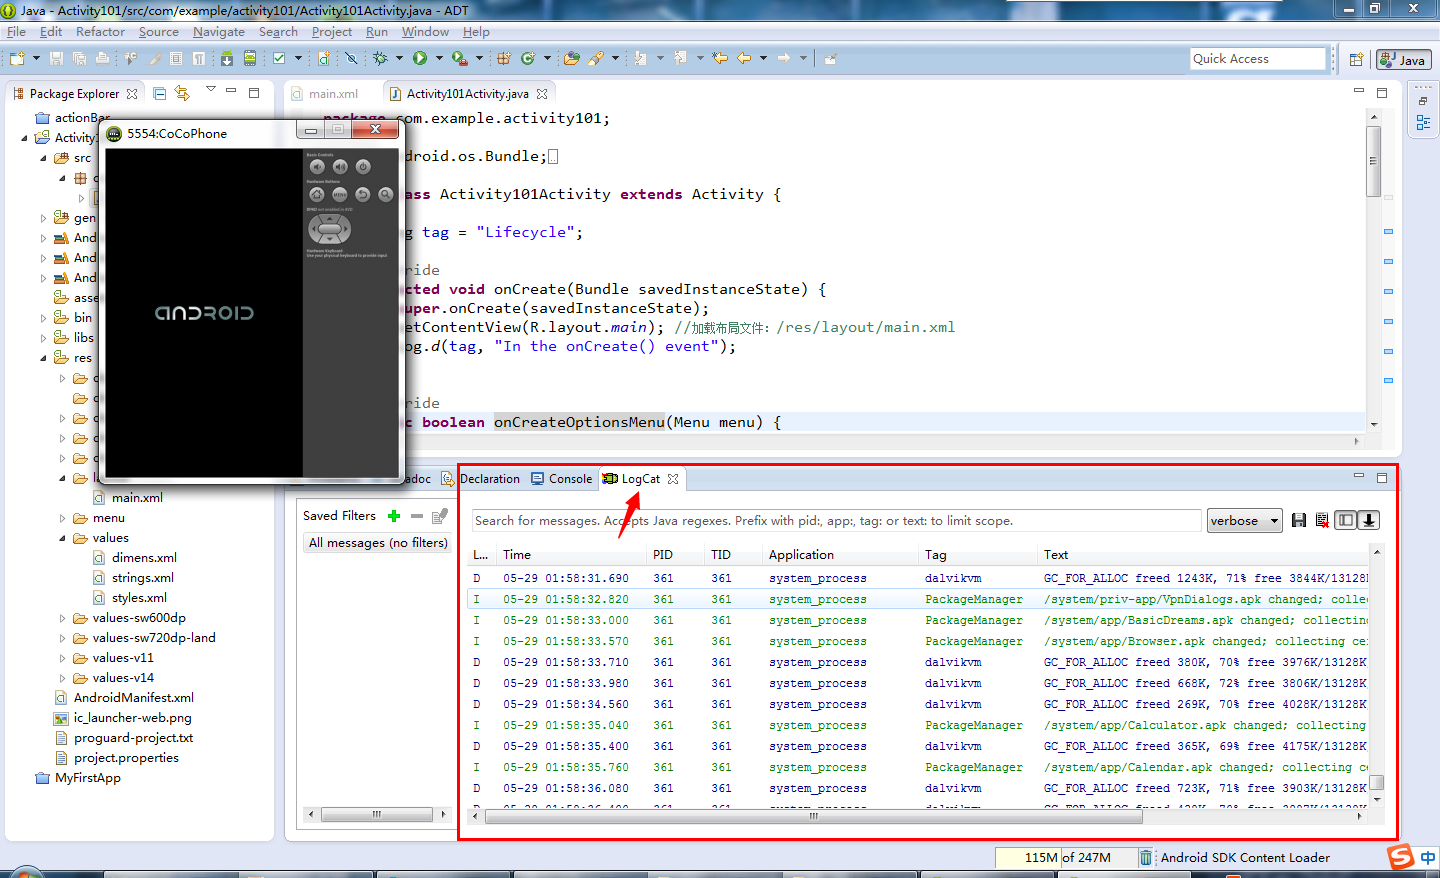Image resolution: width=1440 pixels, height=878 pixels.
Task: Select the MyFirstApp project
Action: [88, 778]
